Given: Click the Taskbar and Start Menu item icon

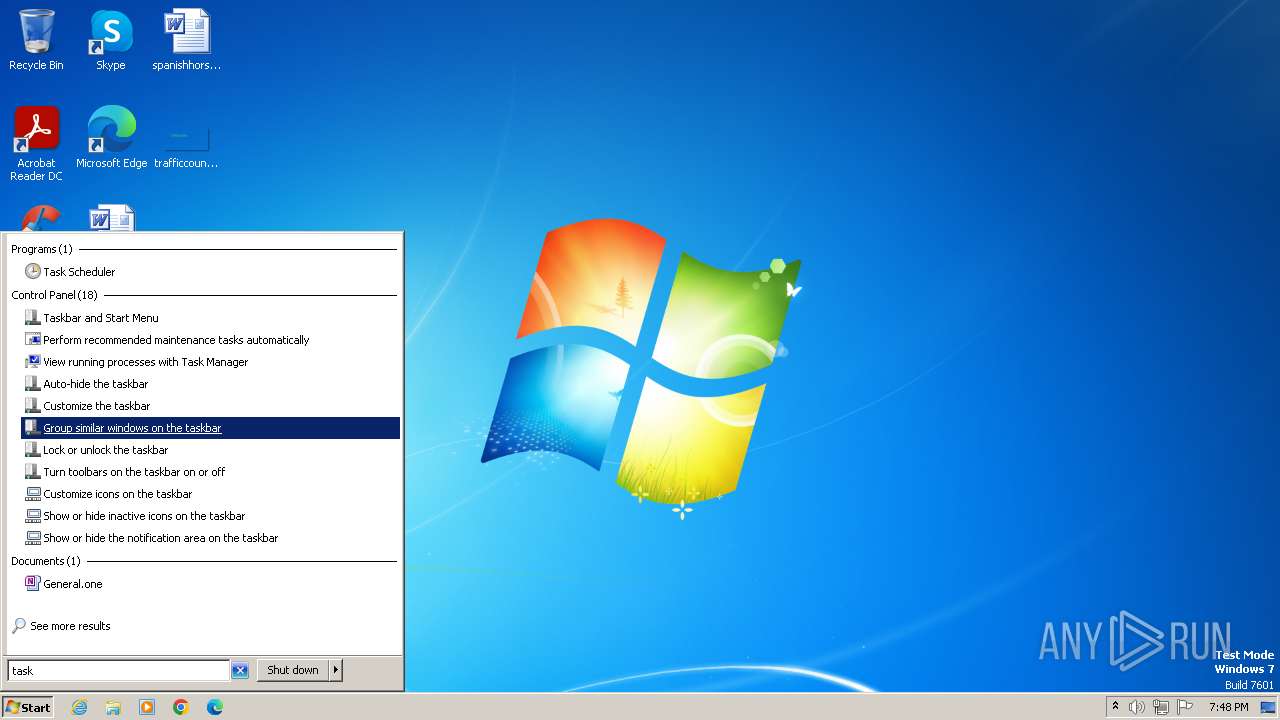Looking at the screenshot, I should [33, 317].
